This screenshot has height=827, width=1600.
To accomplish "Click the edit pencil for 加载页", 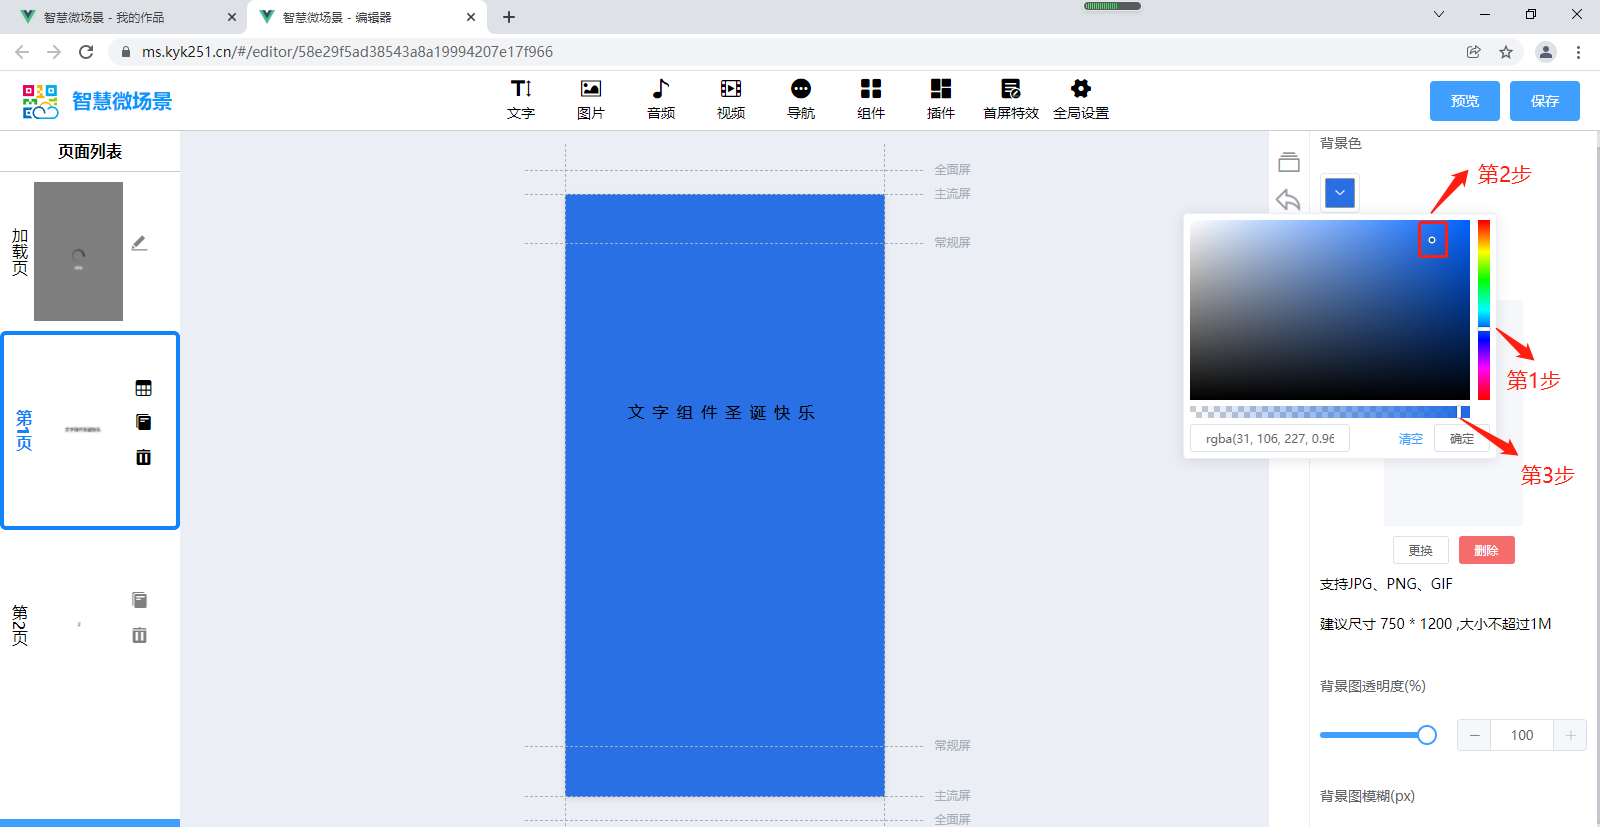I will coord(139,243).
